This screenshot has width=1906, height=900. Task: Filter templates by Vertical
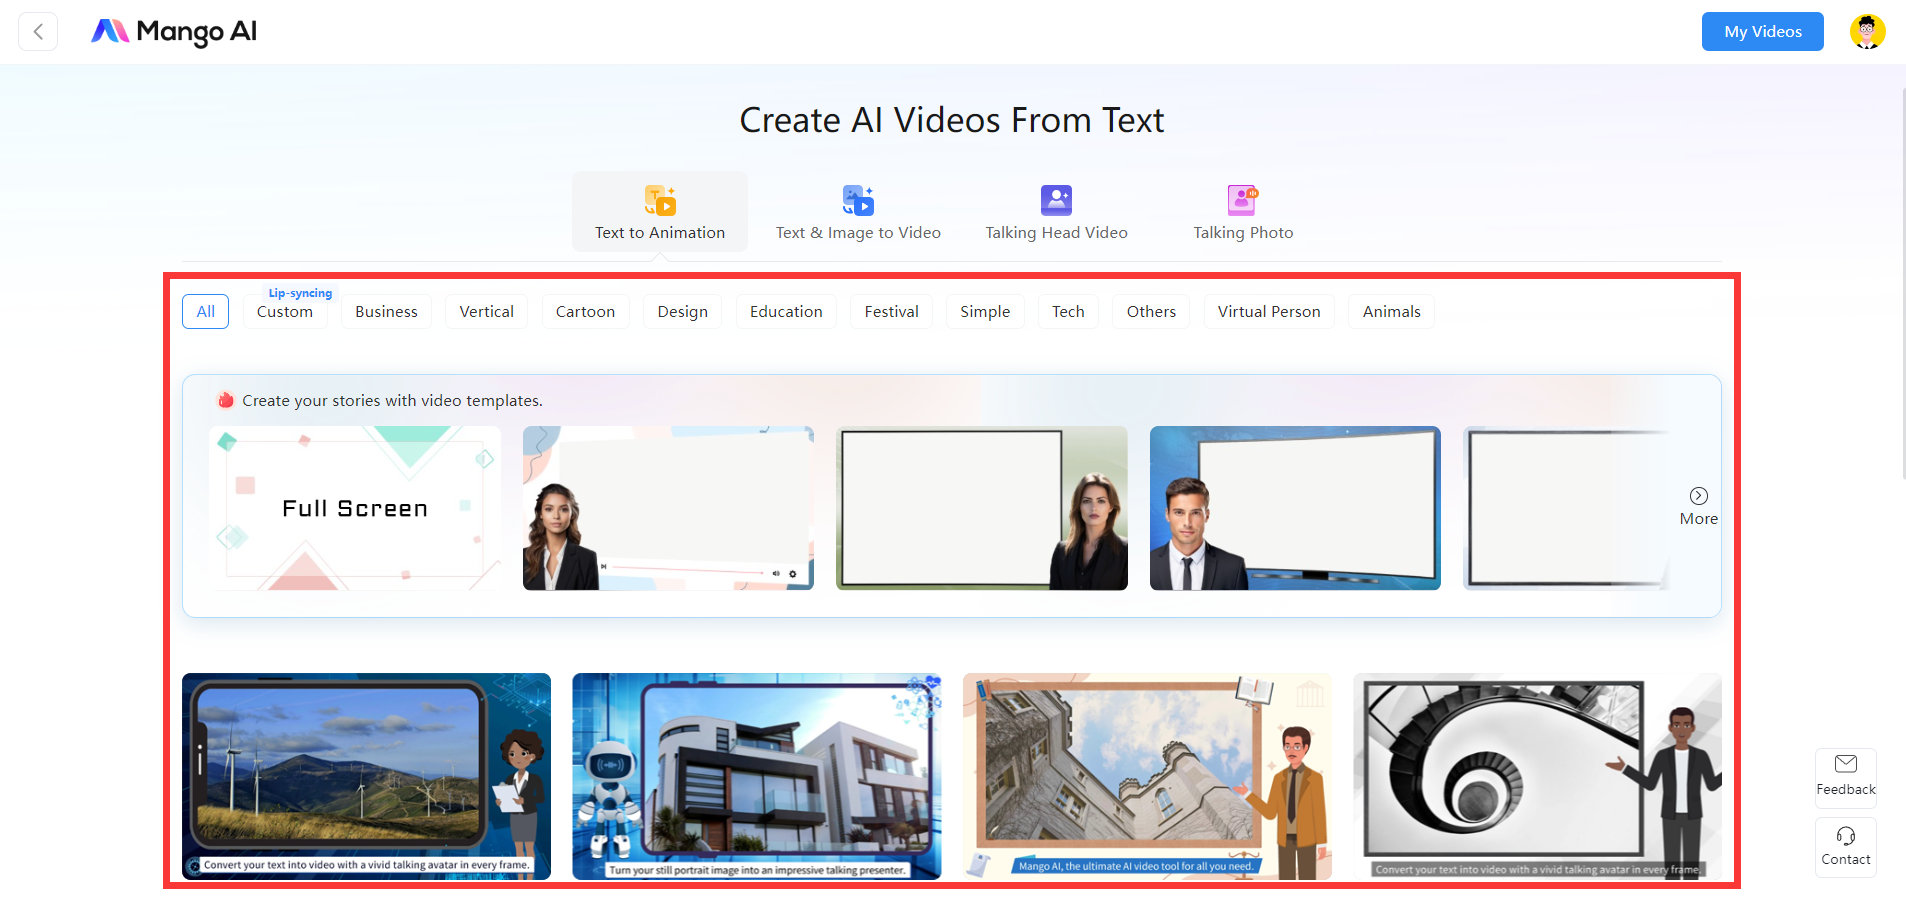click(487, 312)
